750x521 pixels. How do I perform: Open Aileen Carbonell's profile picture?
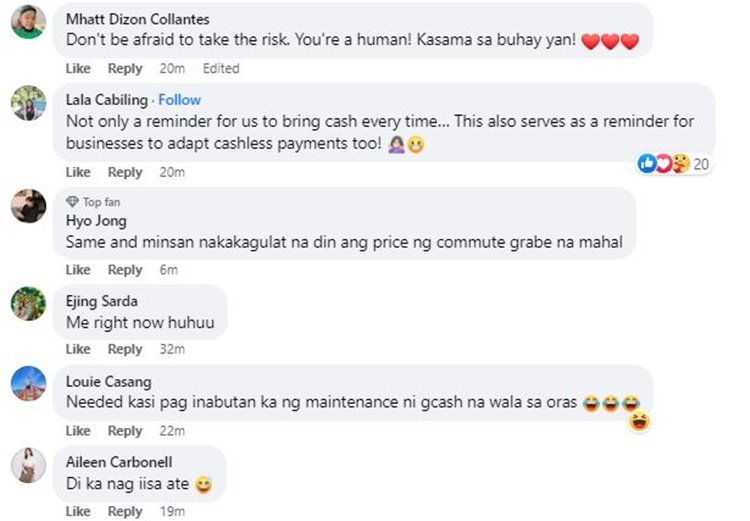27,465
